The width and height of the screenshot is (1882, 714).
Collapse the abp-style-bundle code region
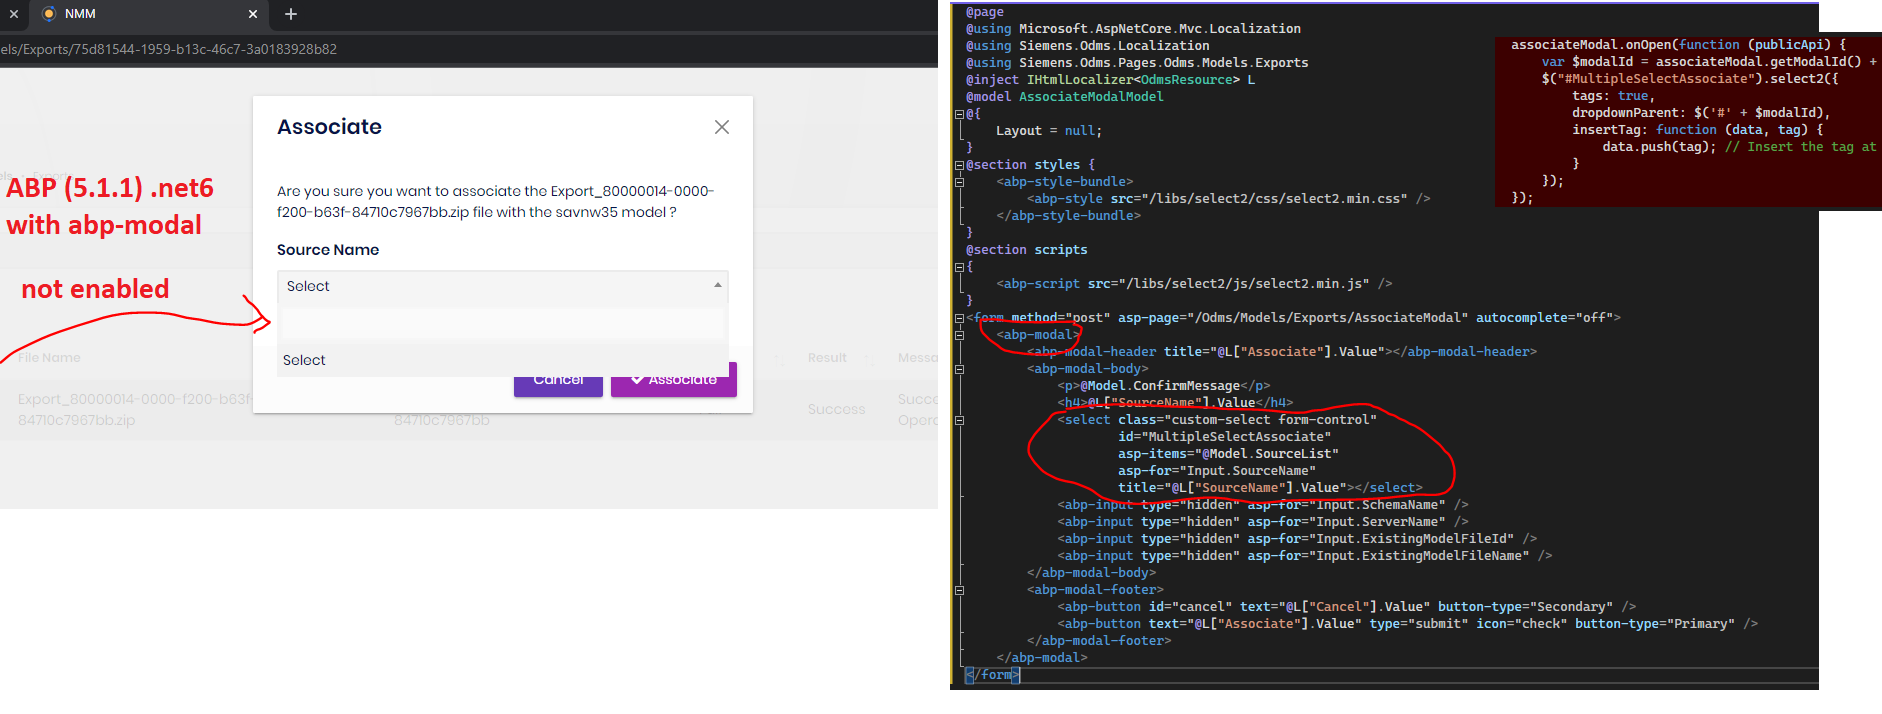click(959, 182)
